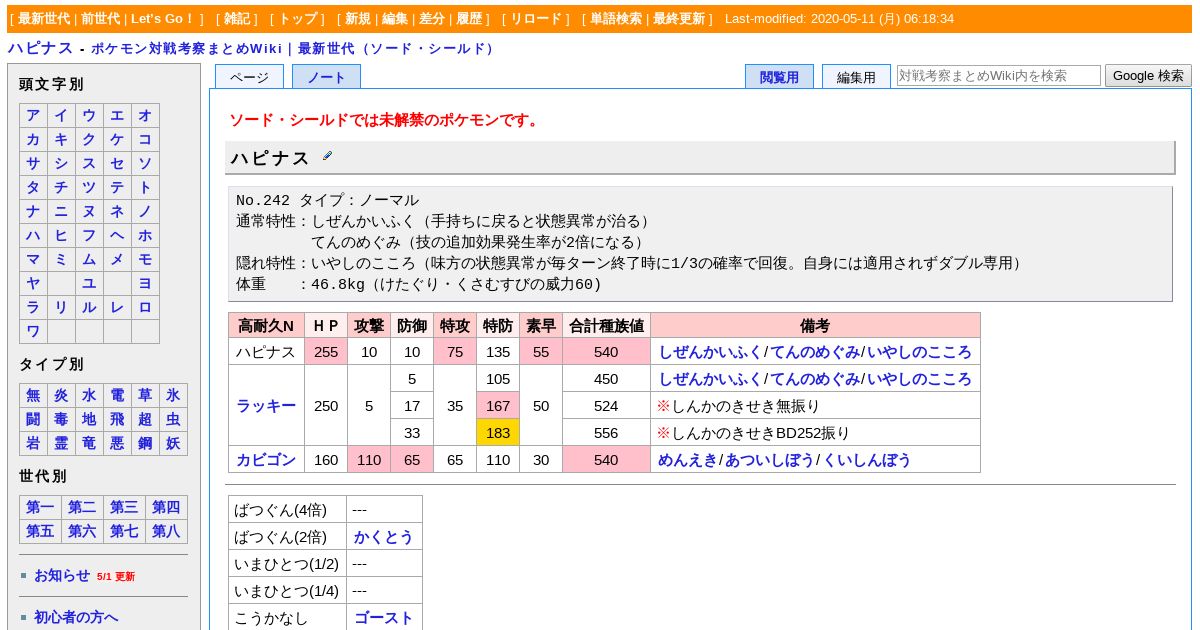Open the ト index in 頭文字別

(x=145, y=187)
